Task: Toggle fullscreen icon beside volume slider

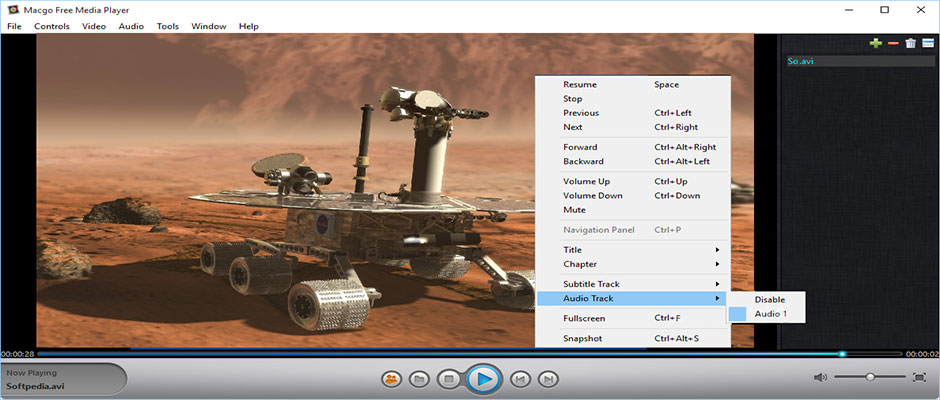Action: (919, 377)
